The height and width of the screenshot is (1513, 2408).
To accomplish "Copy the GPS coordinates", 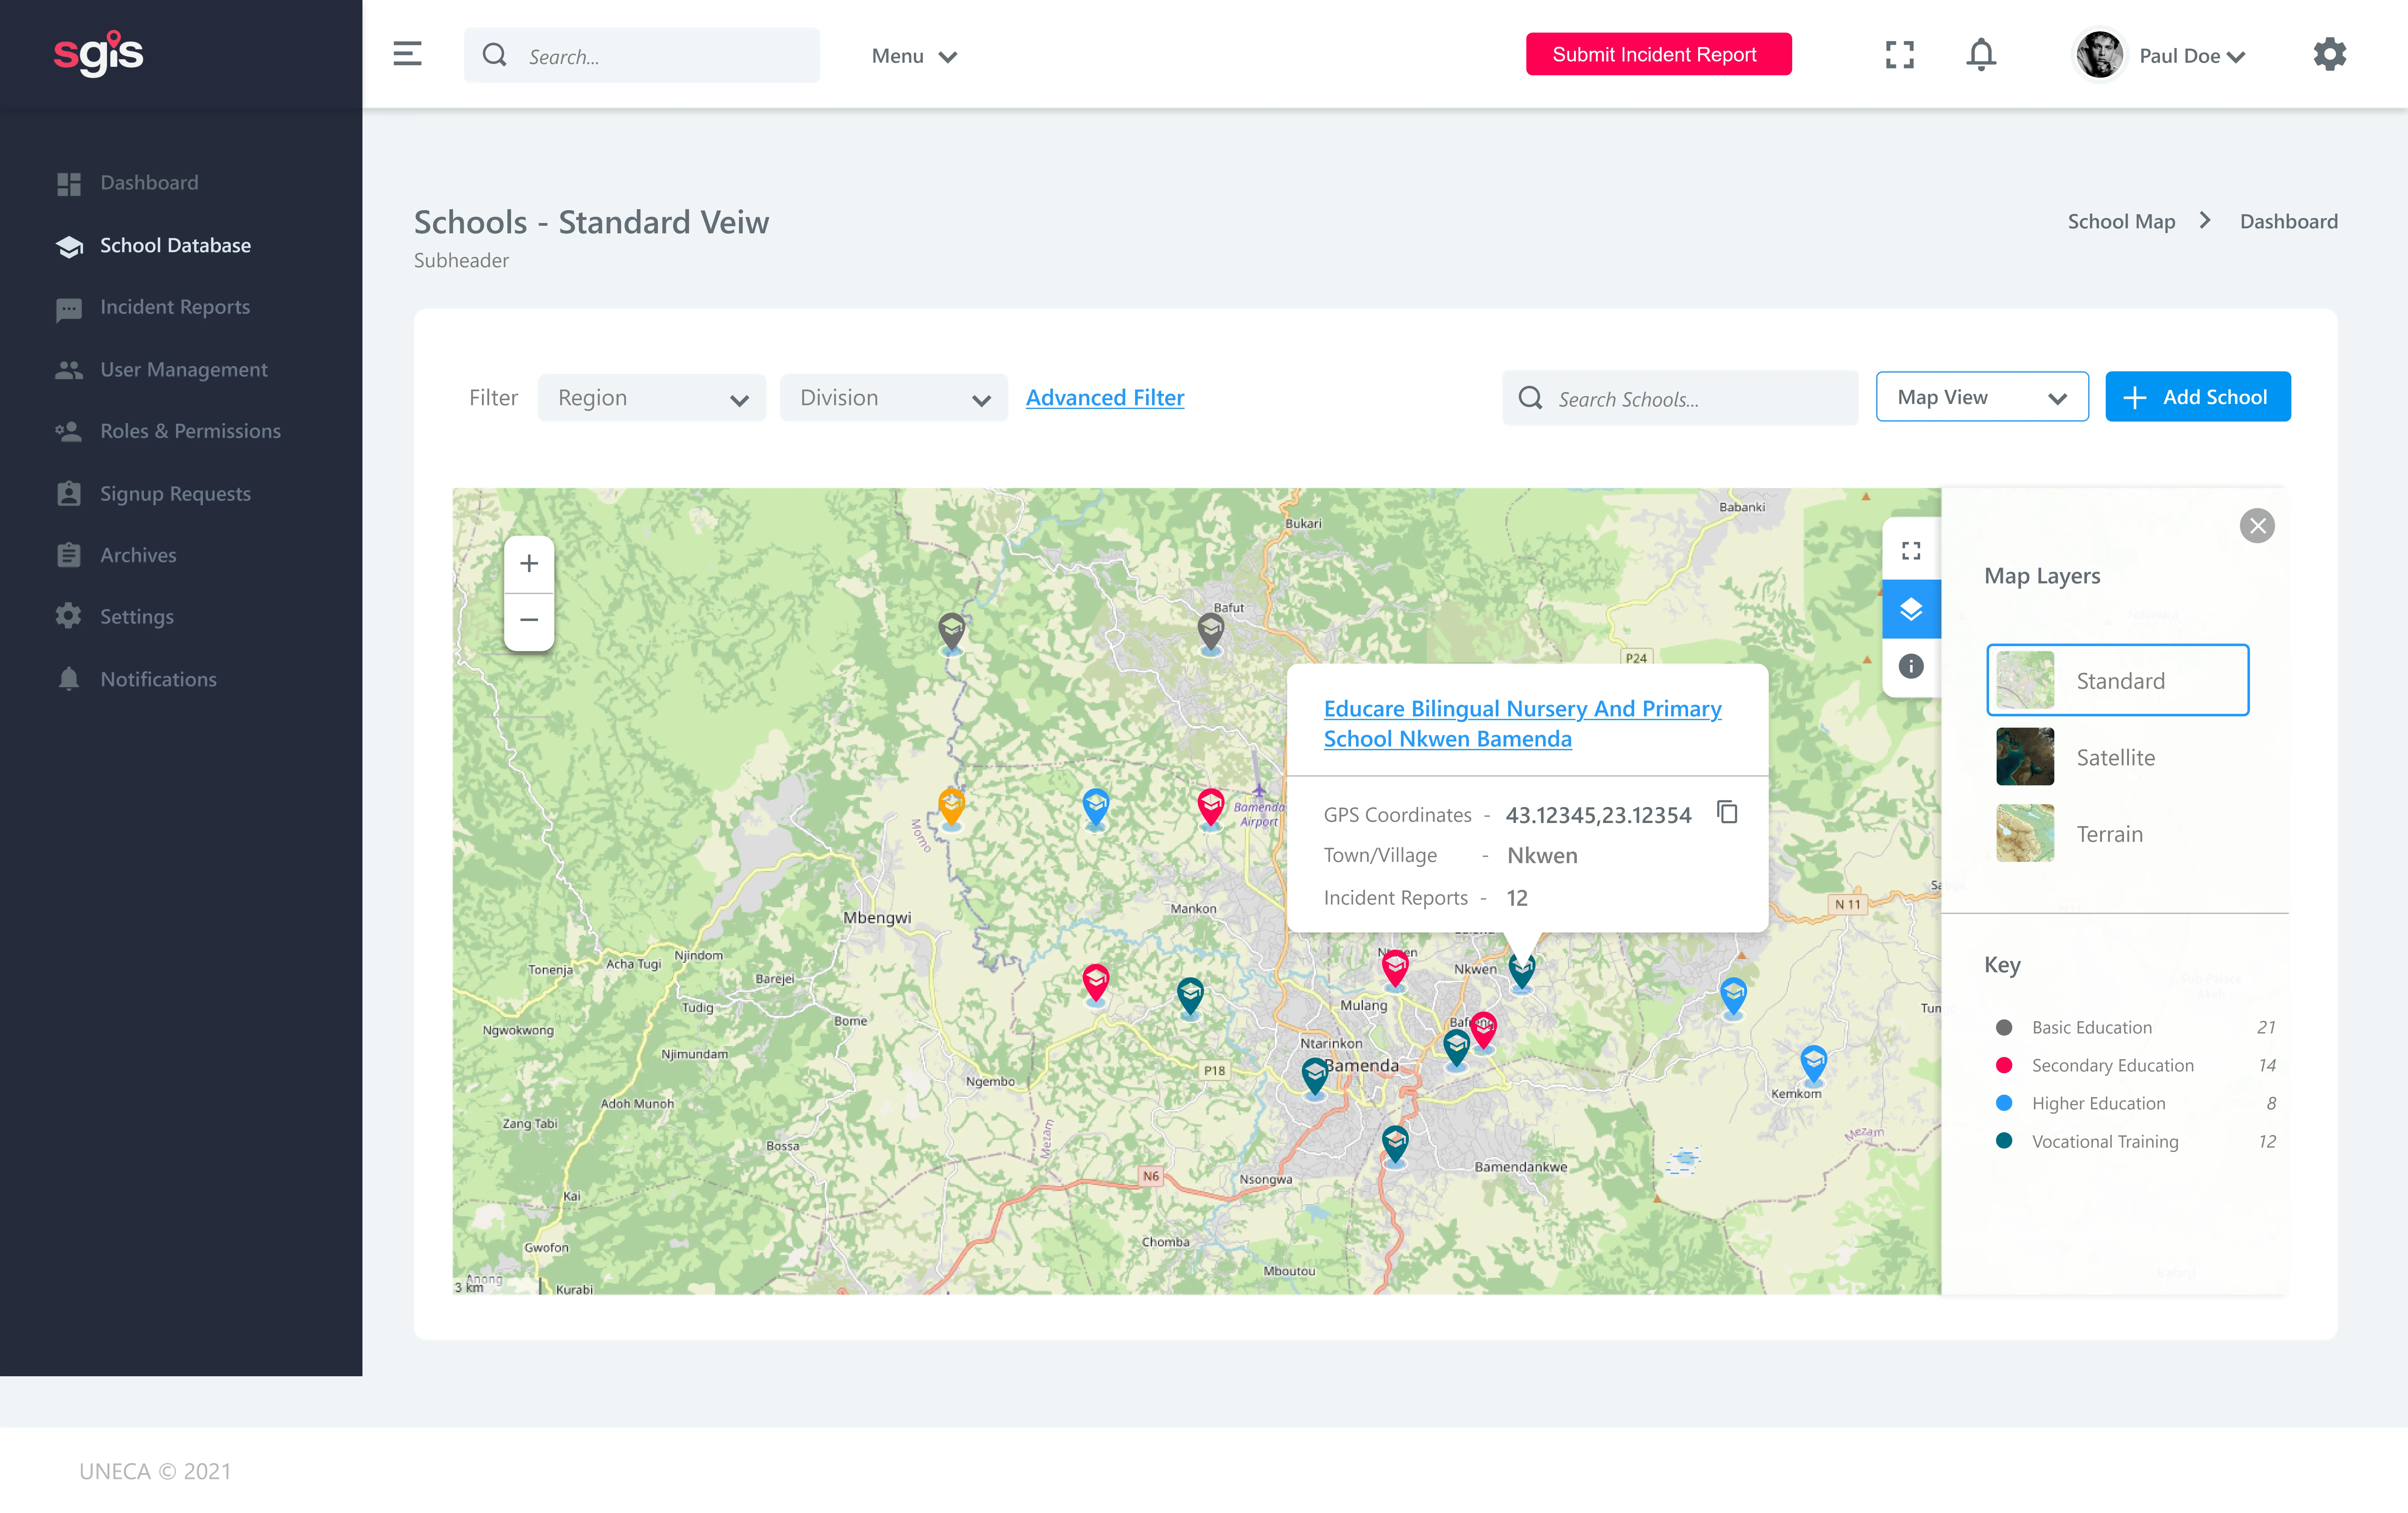I will tap(1727, 812).
